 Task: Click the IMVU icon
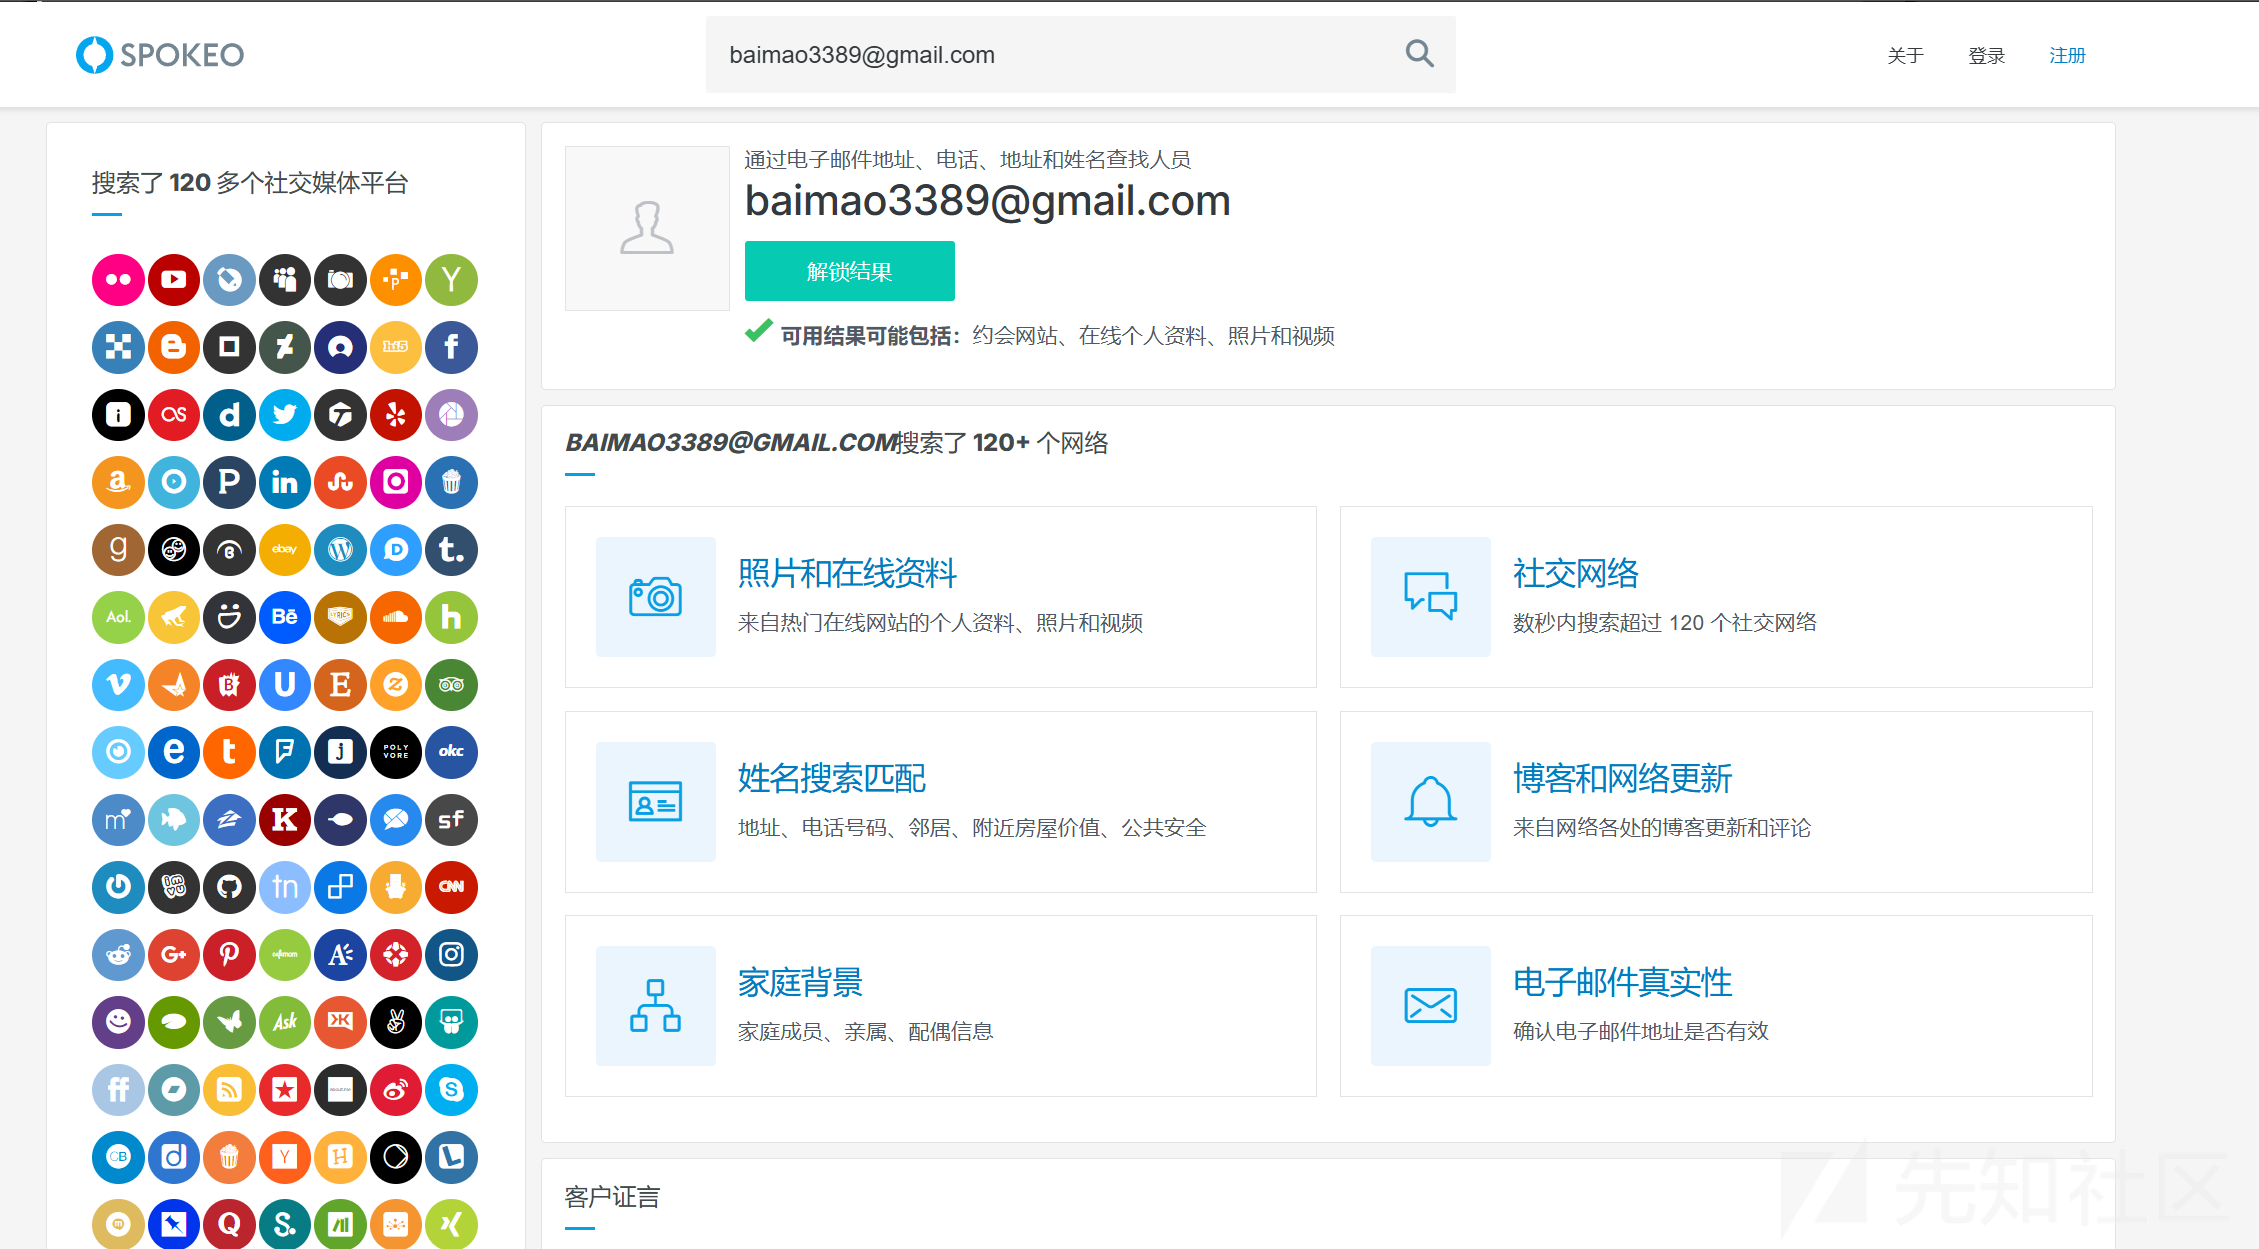coord(174,887)
